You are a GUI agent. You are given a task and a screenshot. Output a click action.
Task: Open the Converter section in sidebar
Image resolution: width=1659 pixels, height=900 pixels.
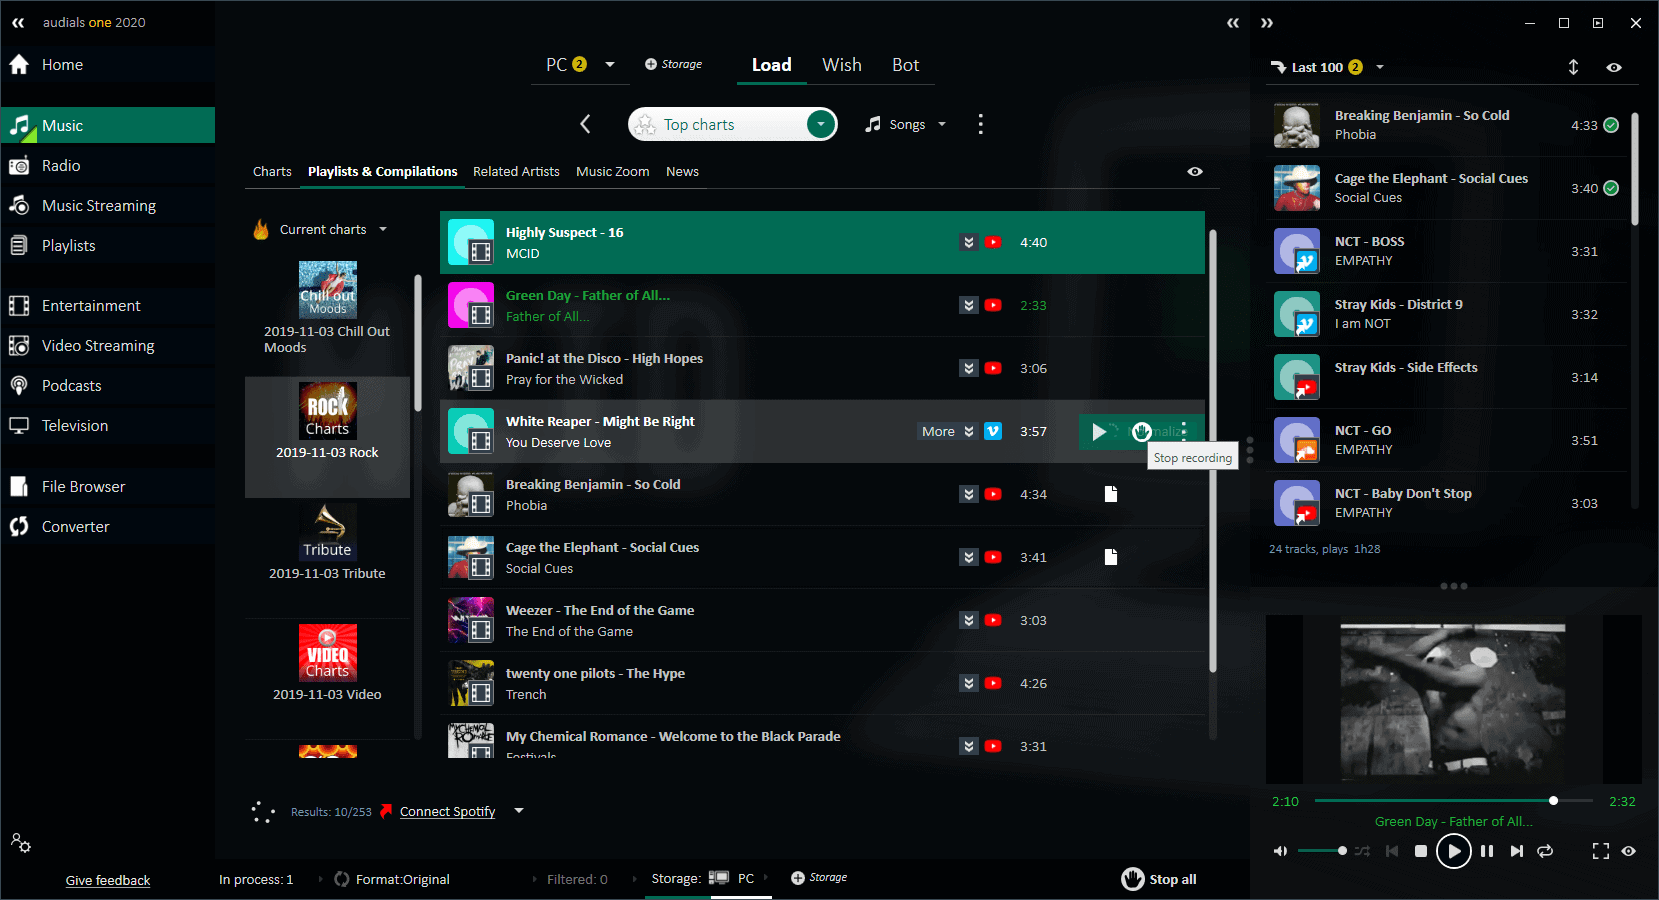tap(75, 527)
